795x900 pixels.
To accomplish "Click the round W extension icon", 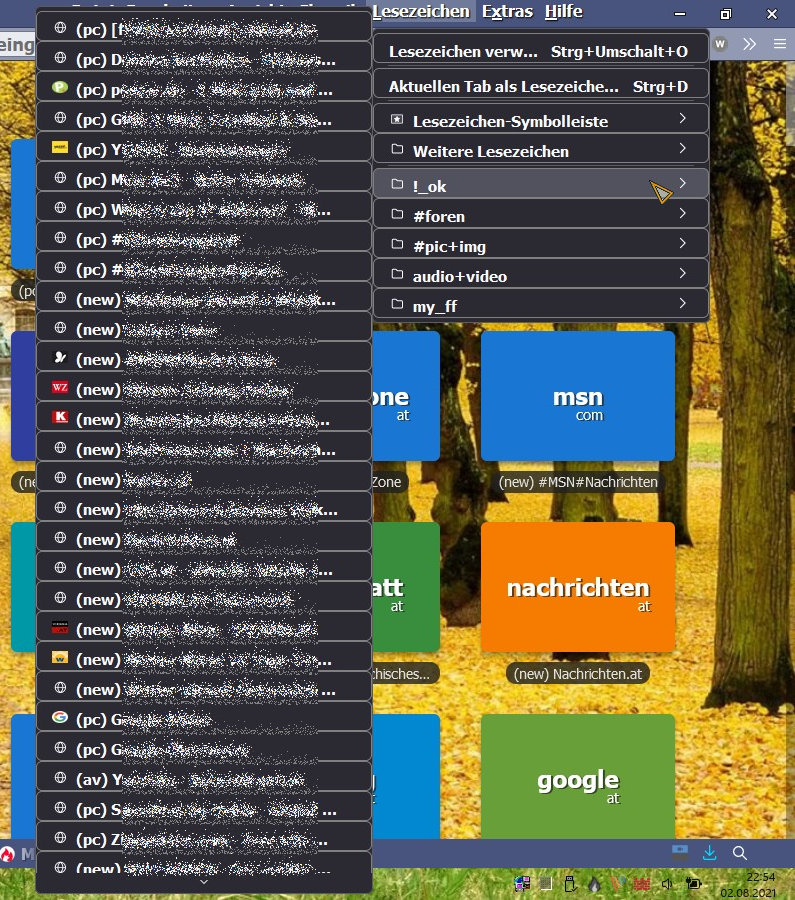I will 720,44.
